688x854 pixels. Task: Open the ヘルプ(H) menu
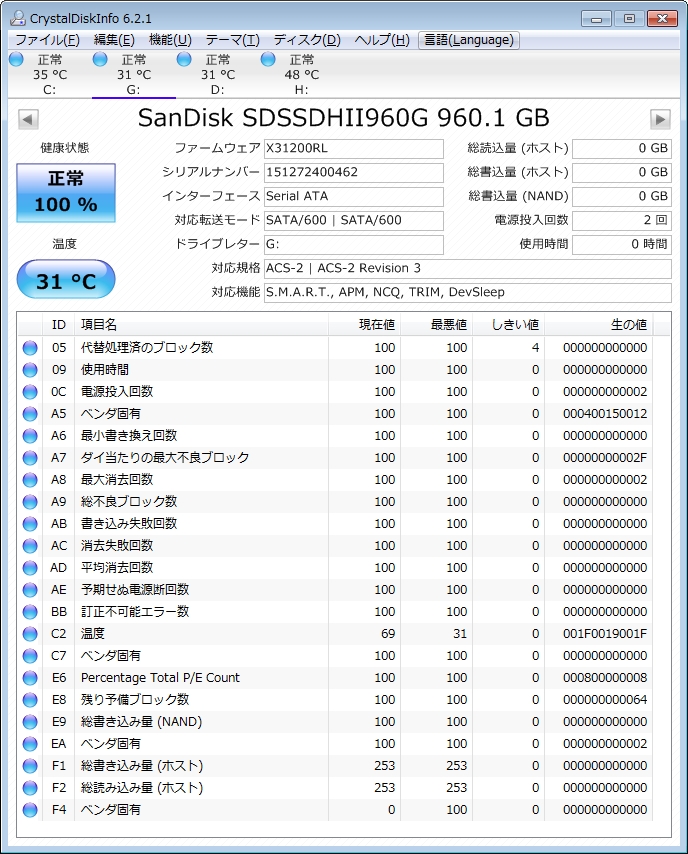[382, 40]
